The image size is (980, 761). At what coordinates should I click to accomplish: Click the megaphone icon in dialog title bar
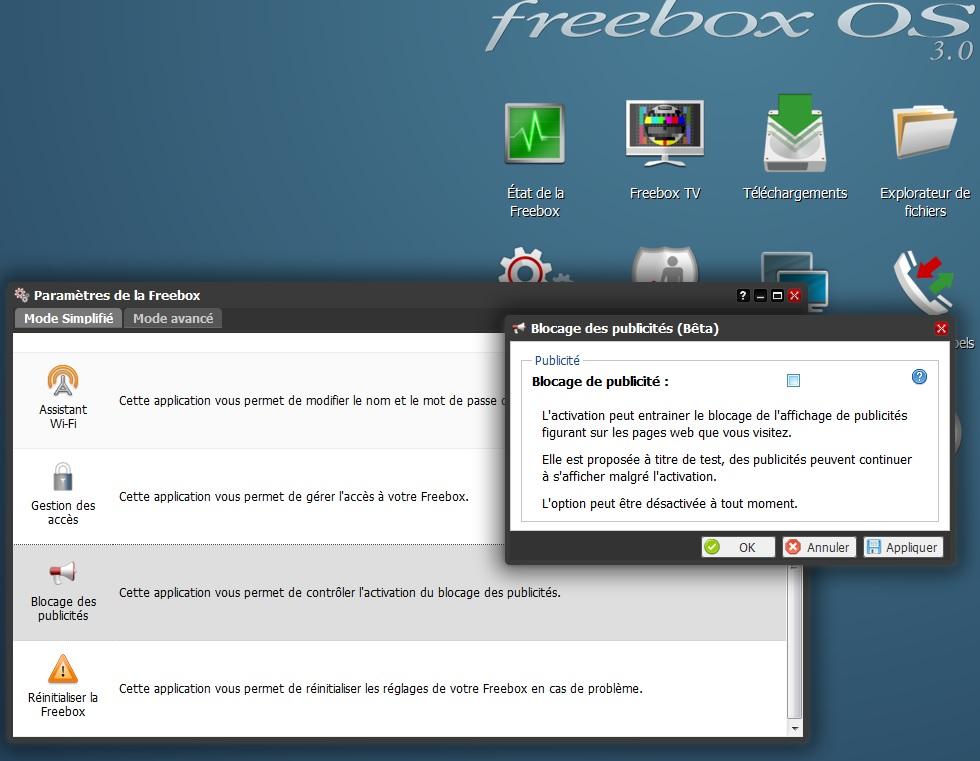click(x=519, y=328)
